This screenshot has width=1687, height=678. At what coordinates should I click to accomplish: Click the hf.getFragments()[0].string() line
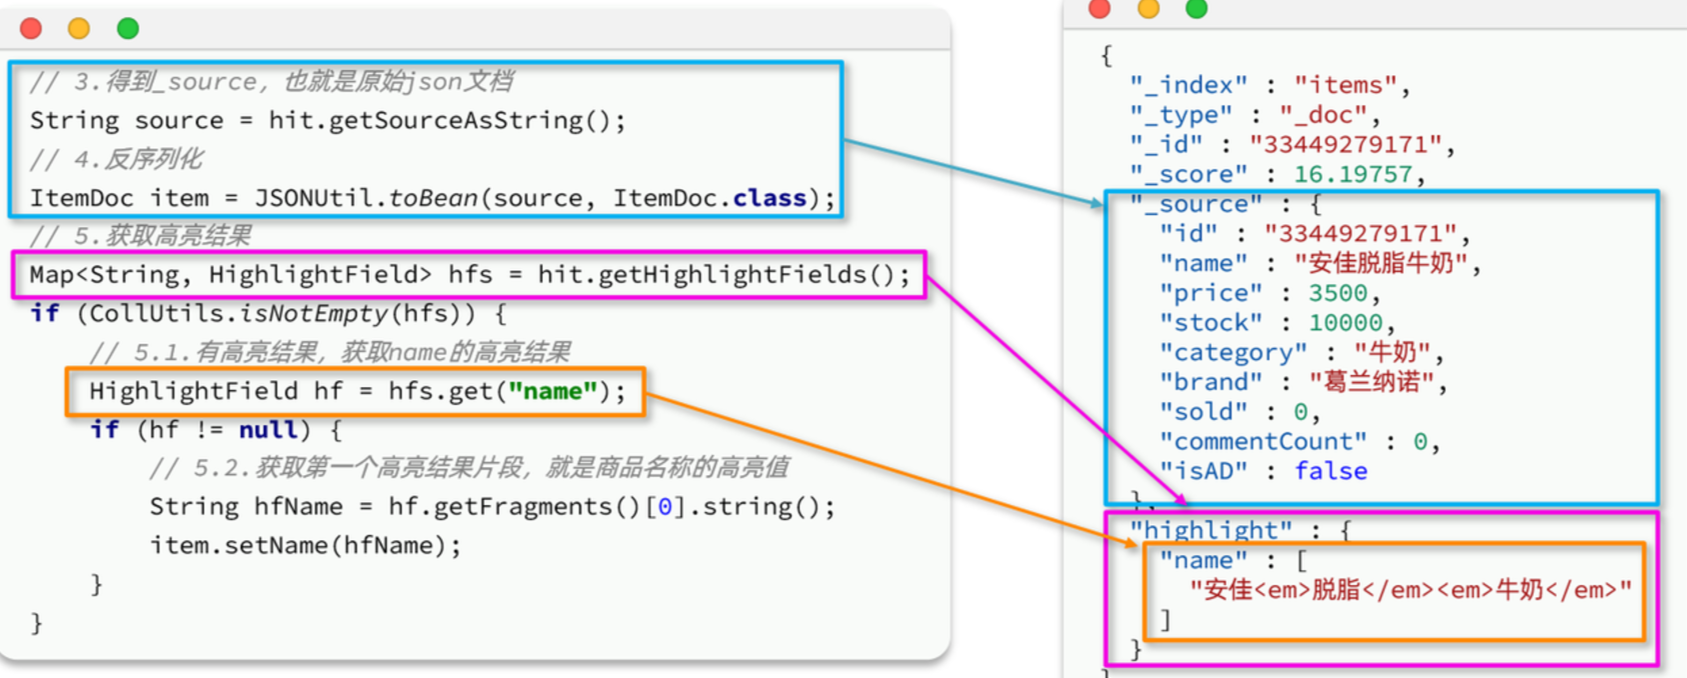pyautogui.click(x=491, y=507)
